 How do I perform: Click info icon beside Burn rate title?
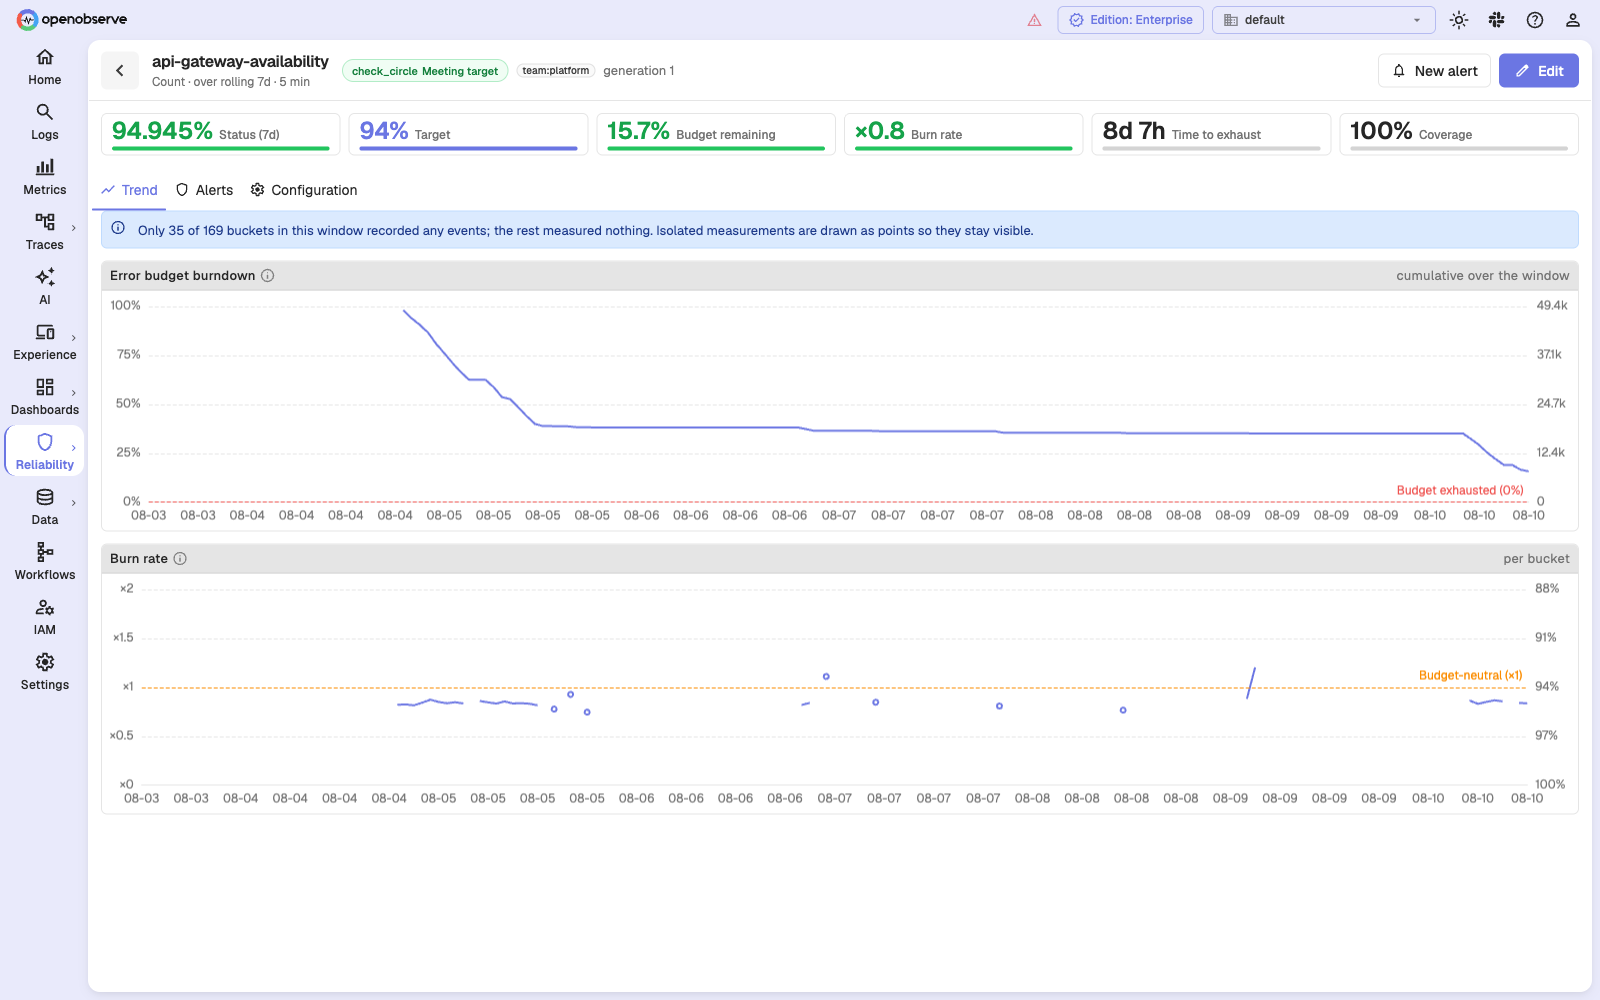(180, 559)
